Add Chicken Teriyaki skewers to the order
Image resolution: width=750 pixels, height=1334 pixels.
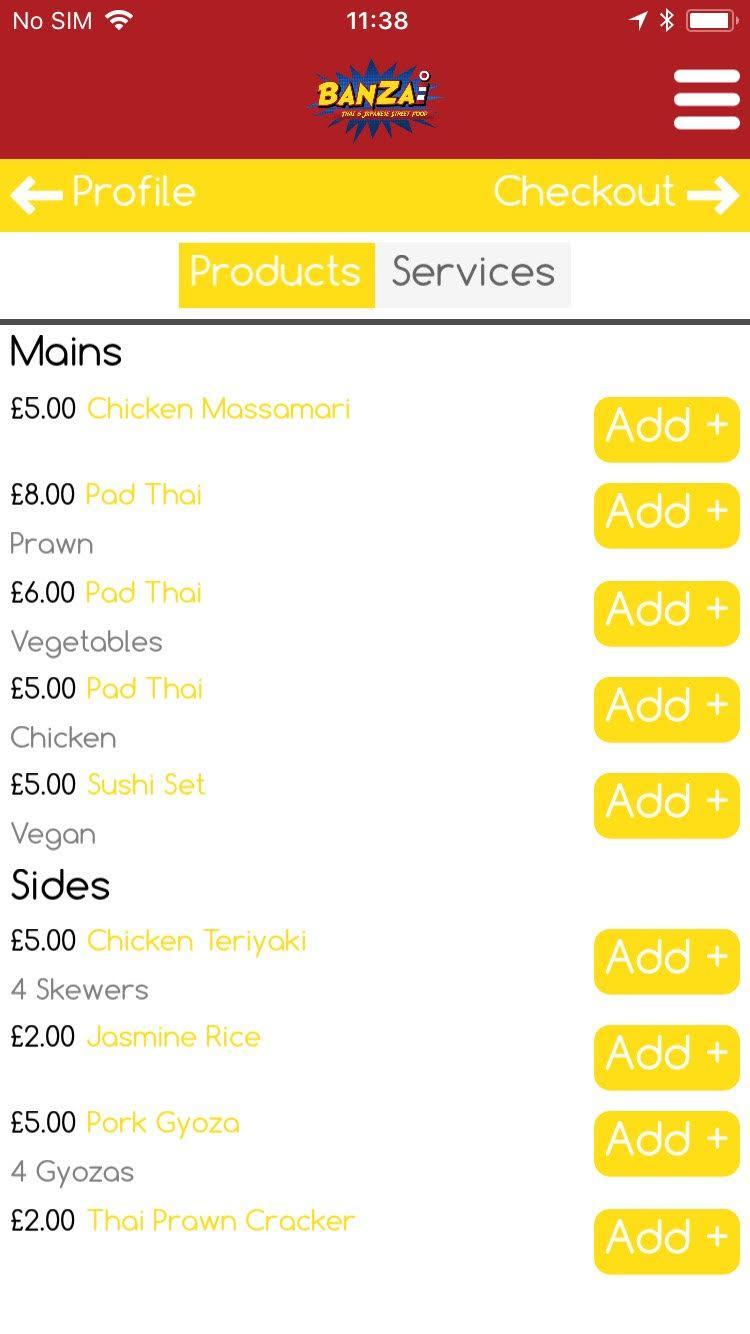click(666, 961)
